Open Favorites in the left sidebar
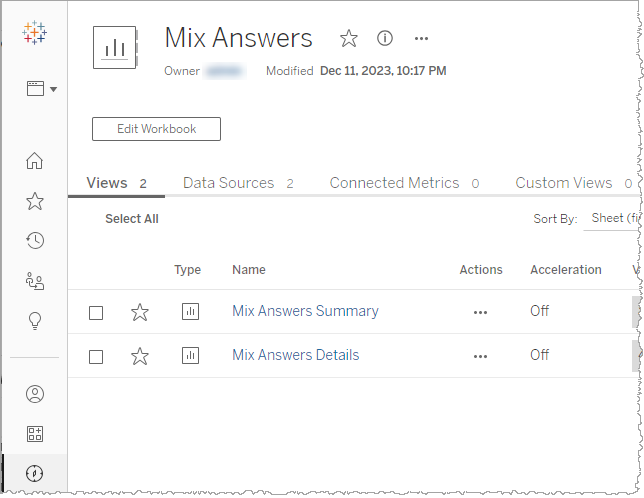Viewport: 644px width, 498px height. point(34,201)
